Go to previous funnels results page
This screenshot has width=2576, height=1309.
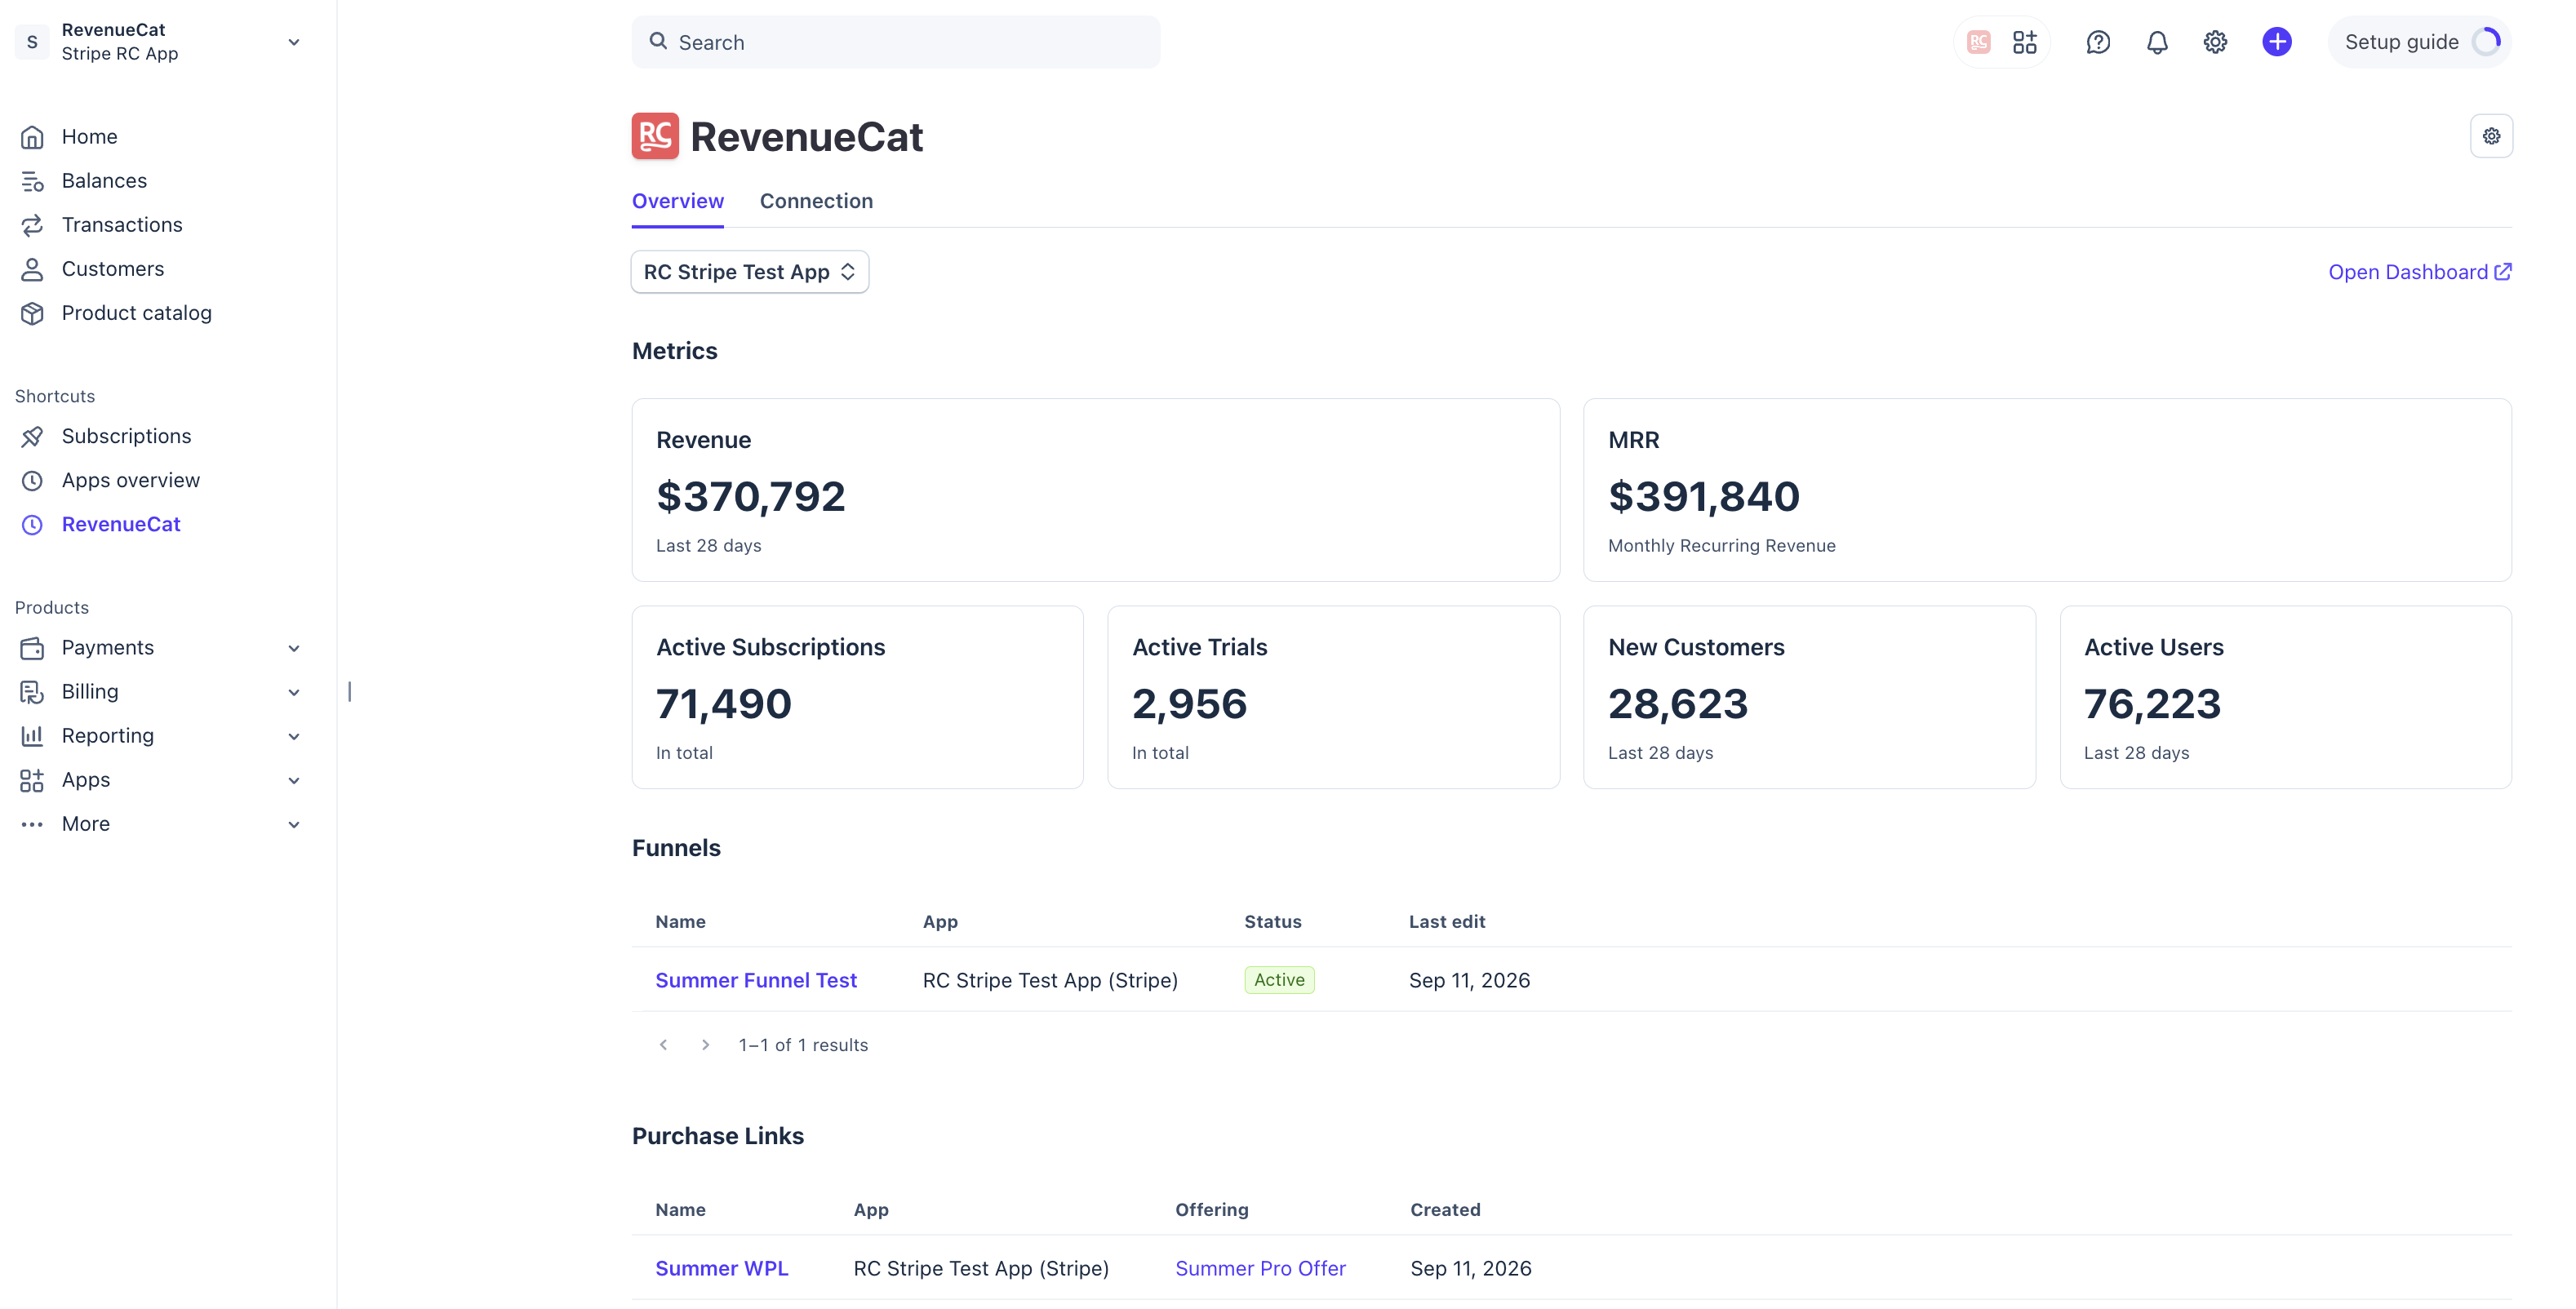(663, 1044)
